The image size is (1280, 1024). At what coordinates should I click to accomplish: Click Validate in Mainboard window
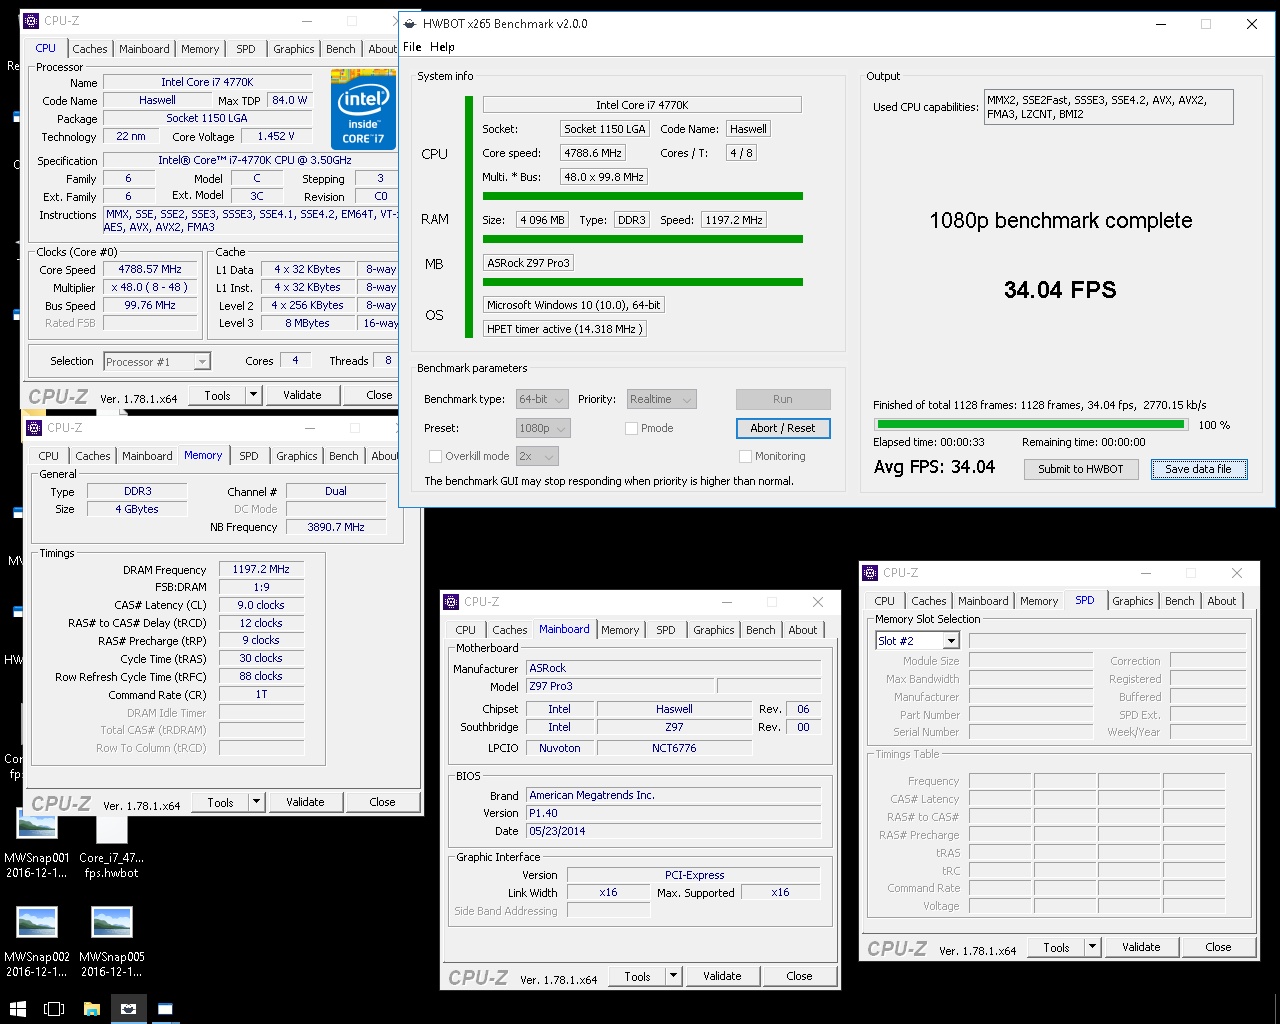[x=722, y=977]
